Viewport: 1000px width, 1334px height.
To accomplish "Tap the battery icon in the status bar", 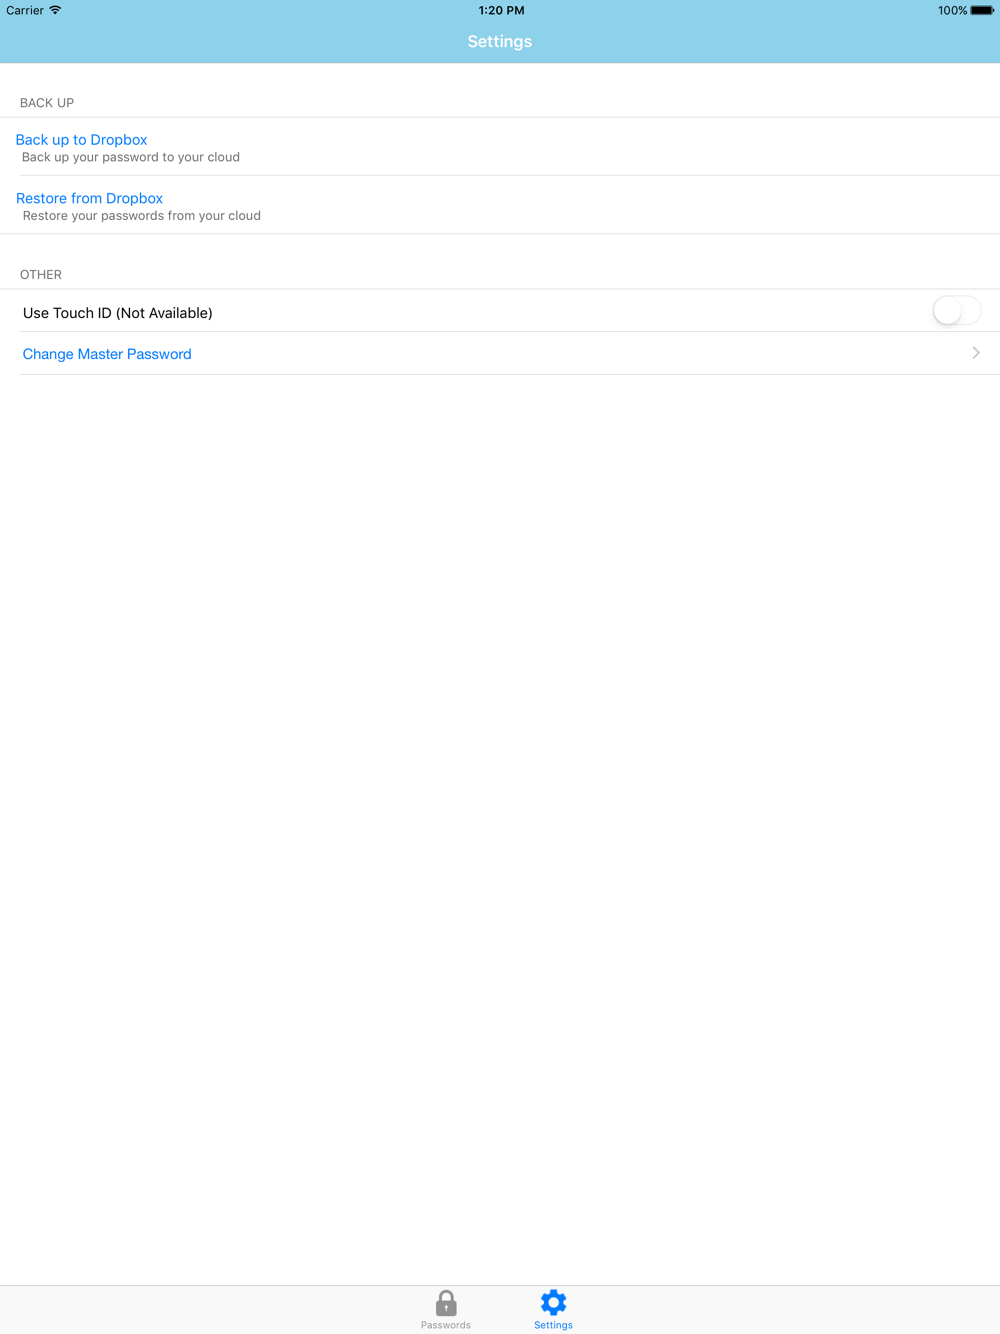I will (x=982, y=11).
